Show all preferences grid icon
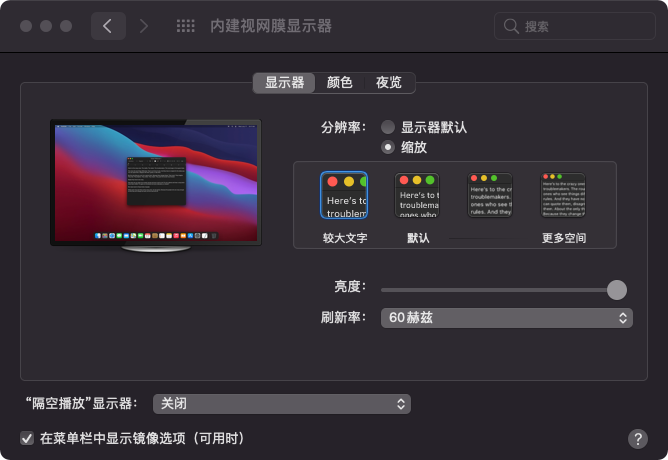 (x=186, y=26)
